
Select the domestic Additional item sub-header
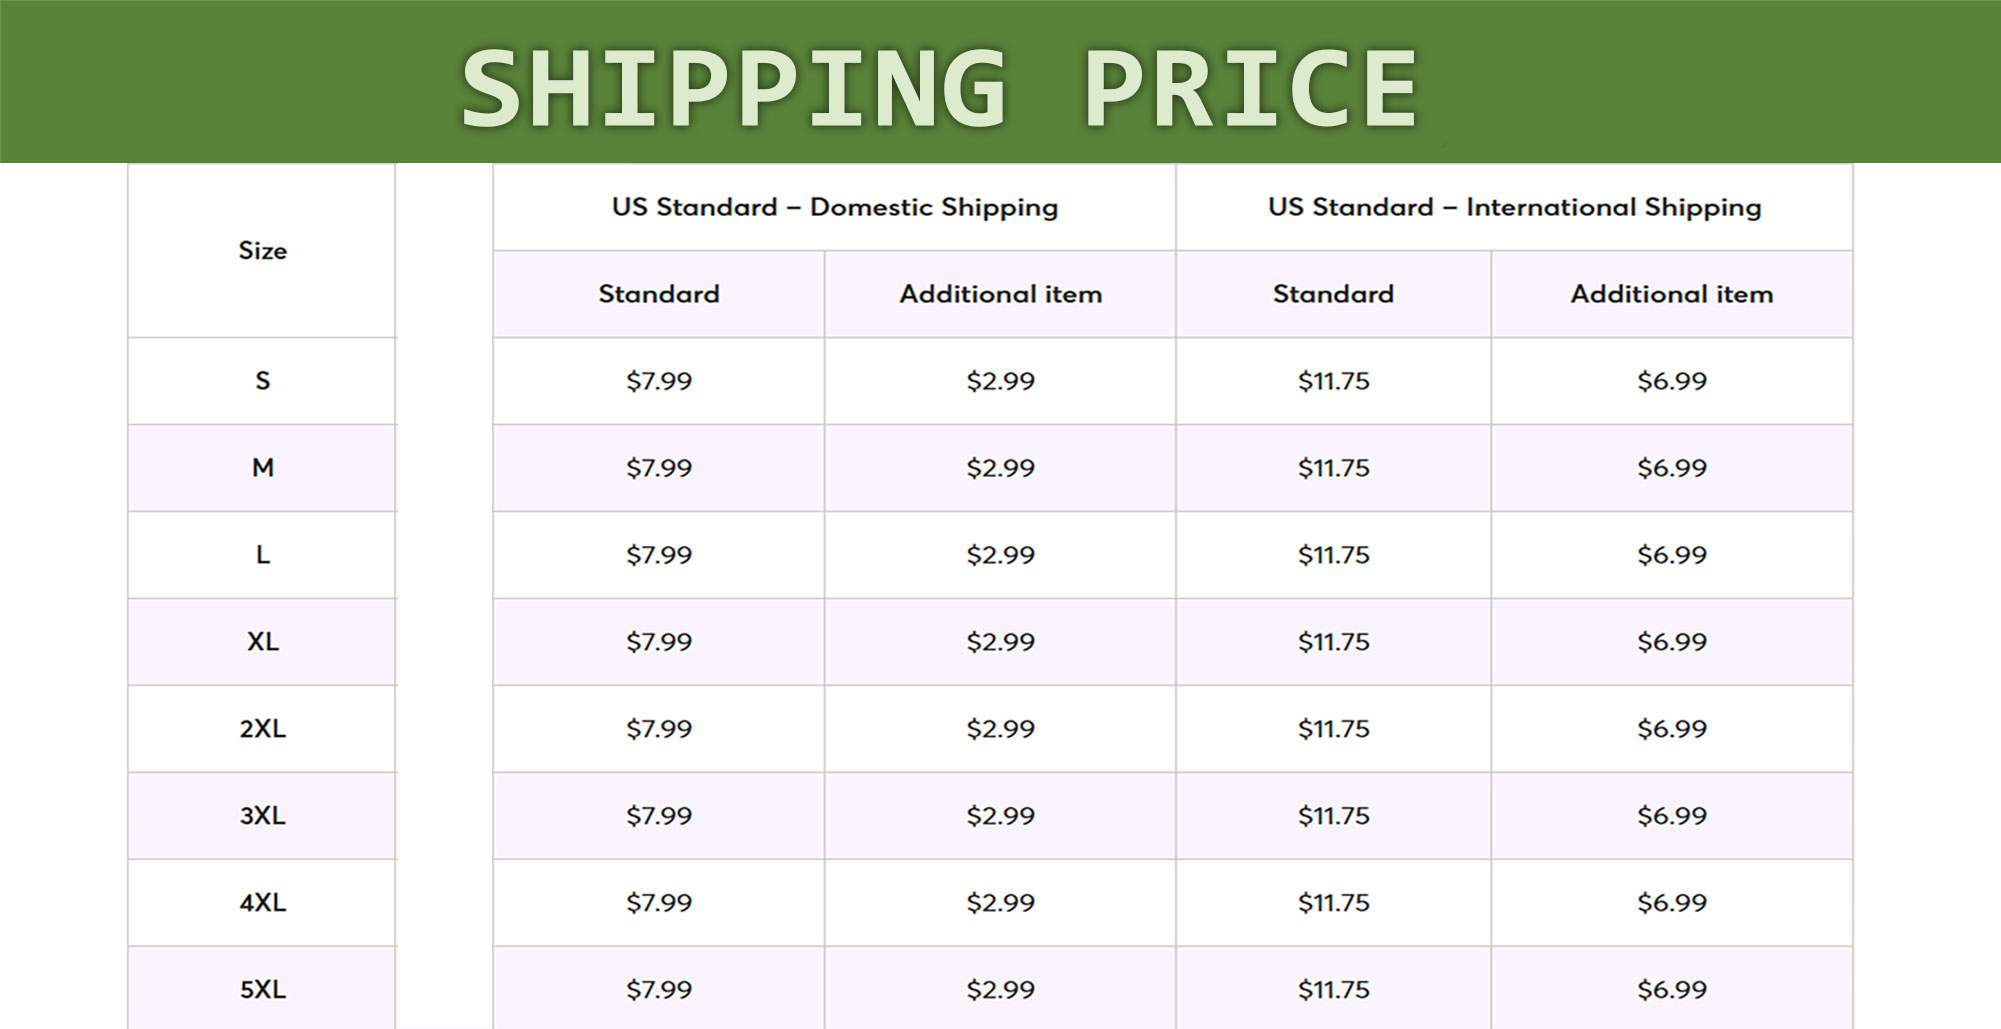(1001, 294)
